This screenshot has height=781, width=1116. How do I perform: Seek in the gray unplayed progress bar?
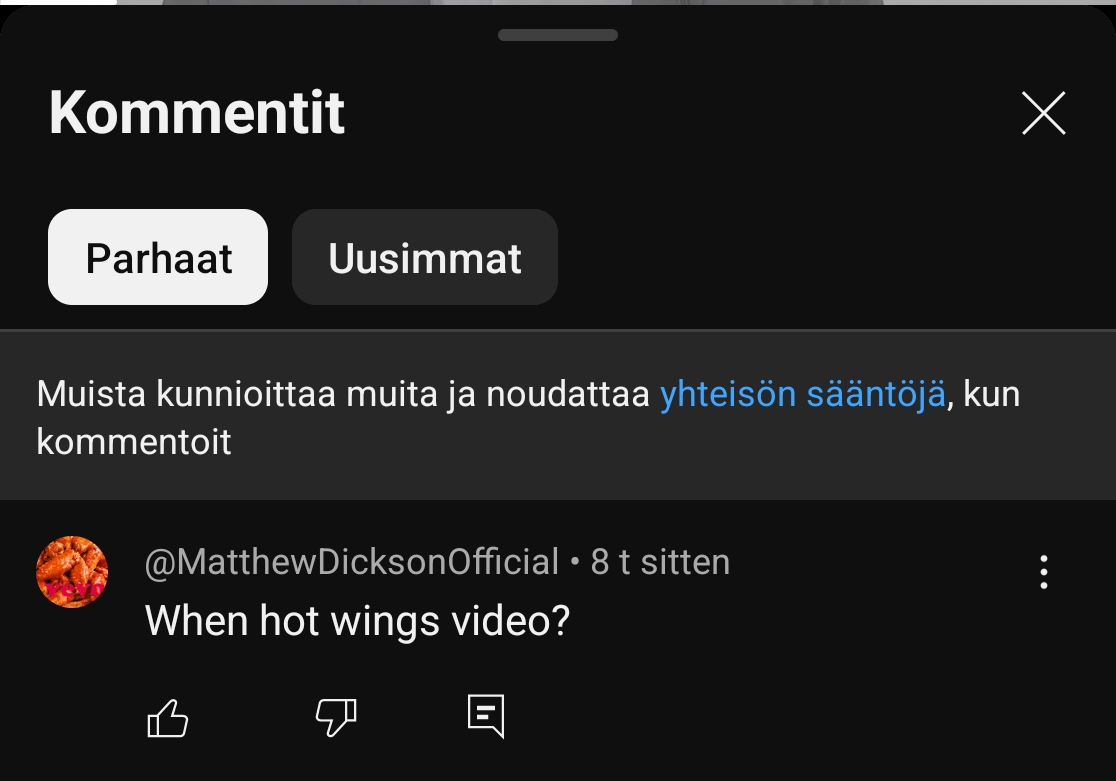(616, 2)
